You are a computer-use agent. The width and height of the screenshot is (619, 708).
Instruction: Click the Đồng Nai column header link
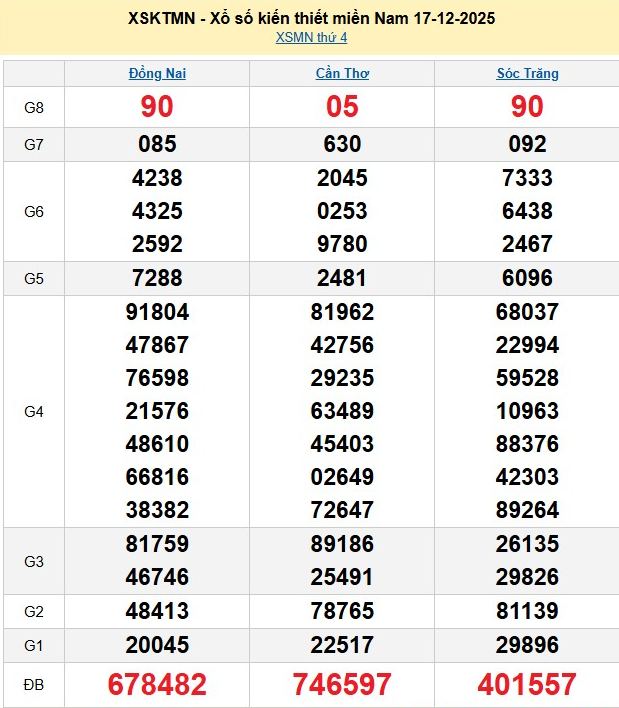pyautogui.click(x=157, y=73)
